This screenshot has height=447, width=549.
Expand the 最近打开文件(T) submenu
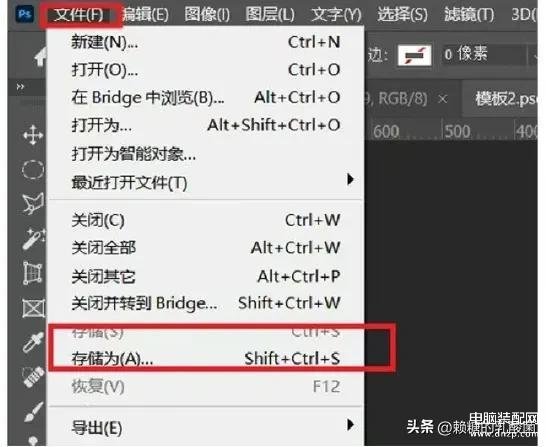(x=205, y=182)
